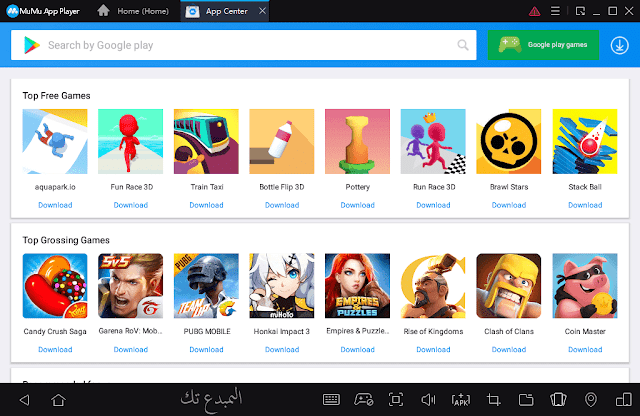This screenshot has width=640, height=416.
Task: Click in the Search by Google play field
Action: (x=250, y=45)
